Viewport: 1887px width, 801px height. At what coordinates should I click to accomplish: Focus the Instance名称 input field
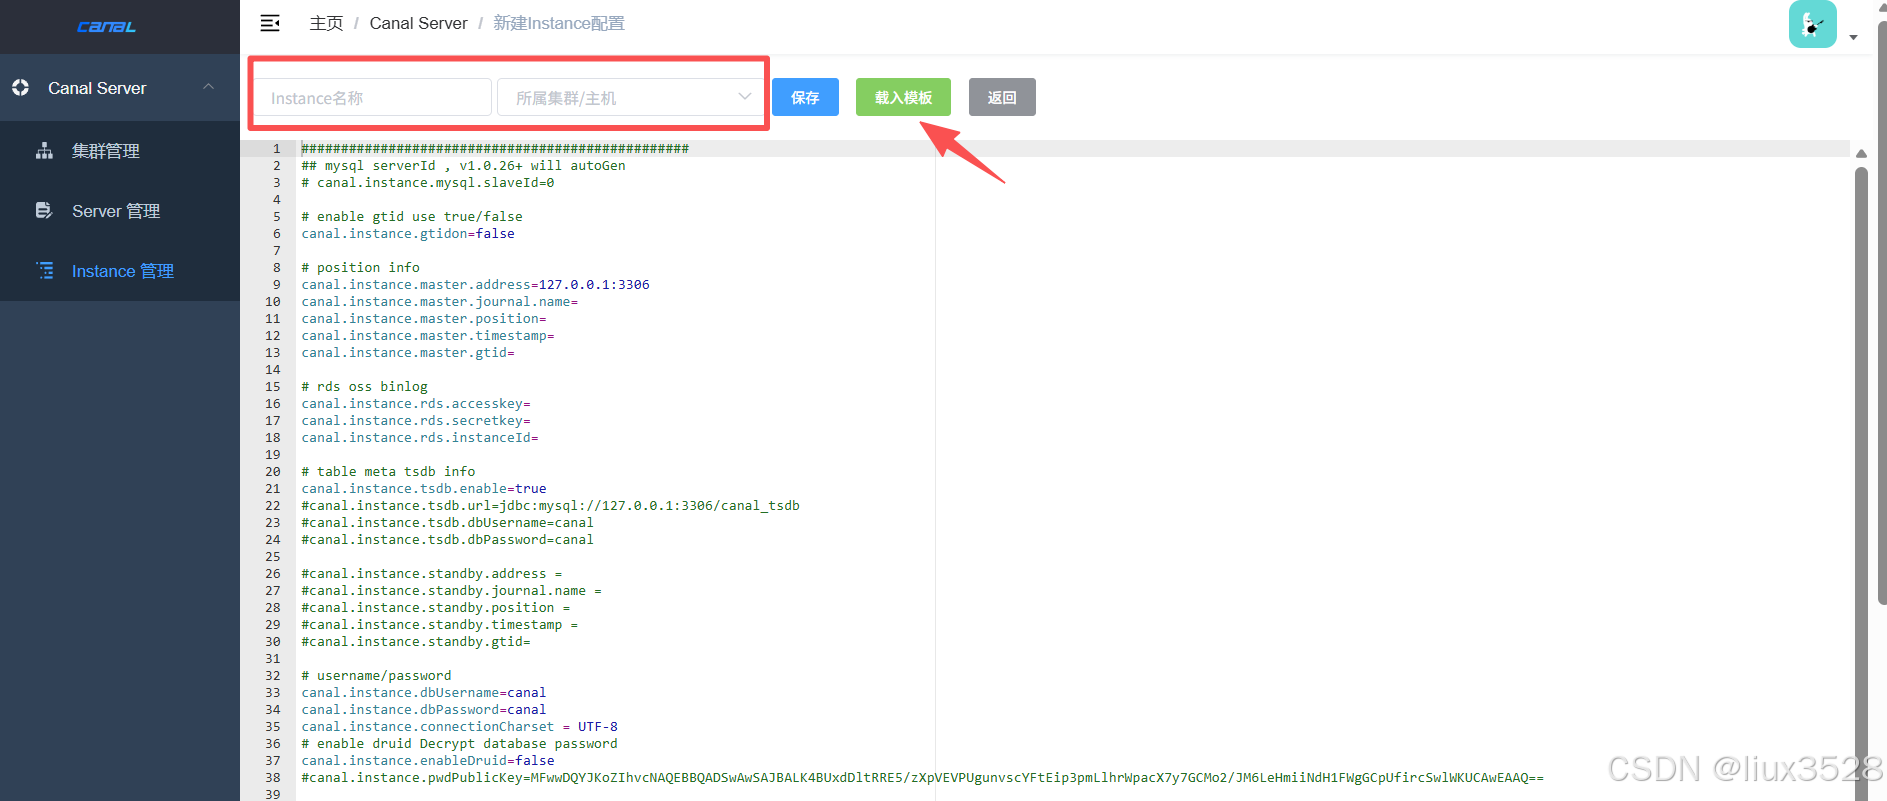click(372, 97)
